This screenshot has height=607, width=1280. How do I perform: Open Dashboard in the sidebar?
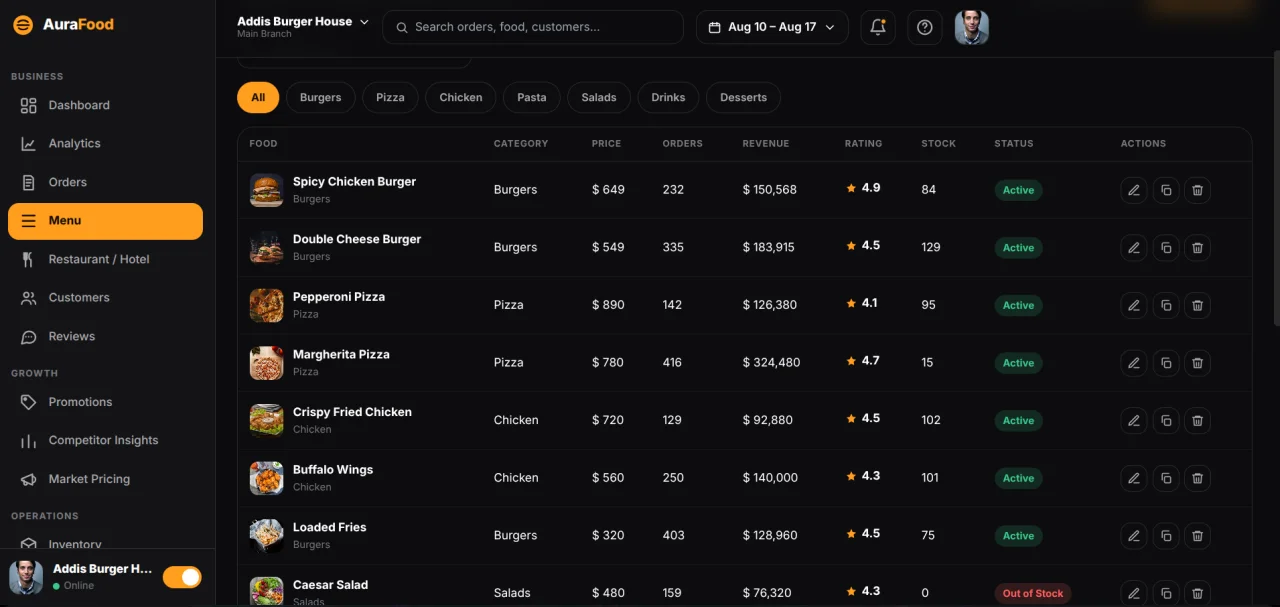click(105, 105)
